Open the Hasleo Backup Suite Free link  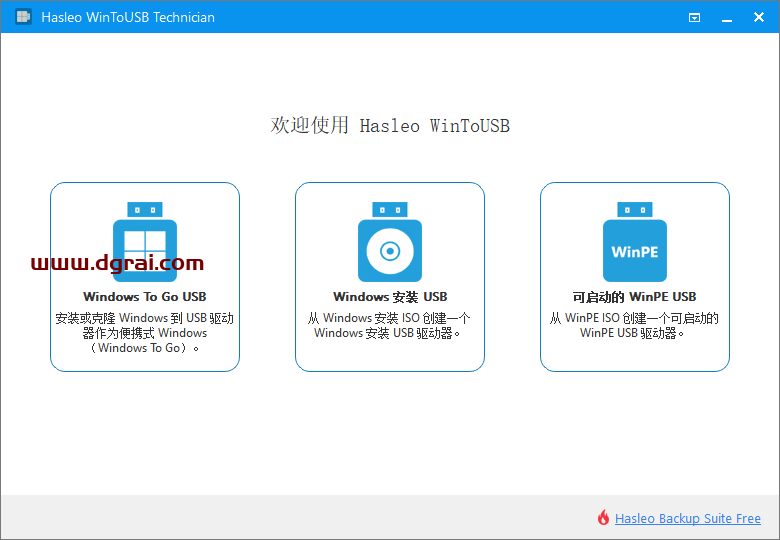point(687,519)
